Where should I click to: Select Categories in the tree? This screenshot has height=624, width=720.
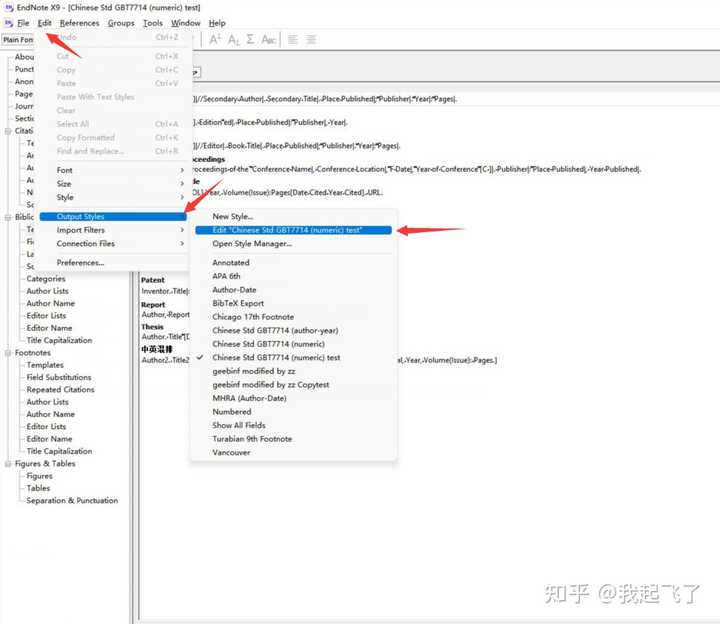point(45,279)
